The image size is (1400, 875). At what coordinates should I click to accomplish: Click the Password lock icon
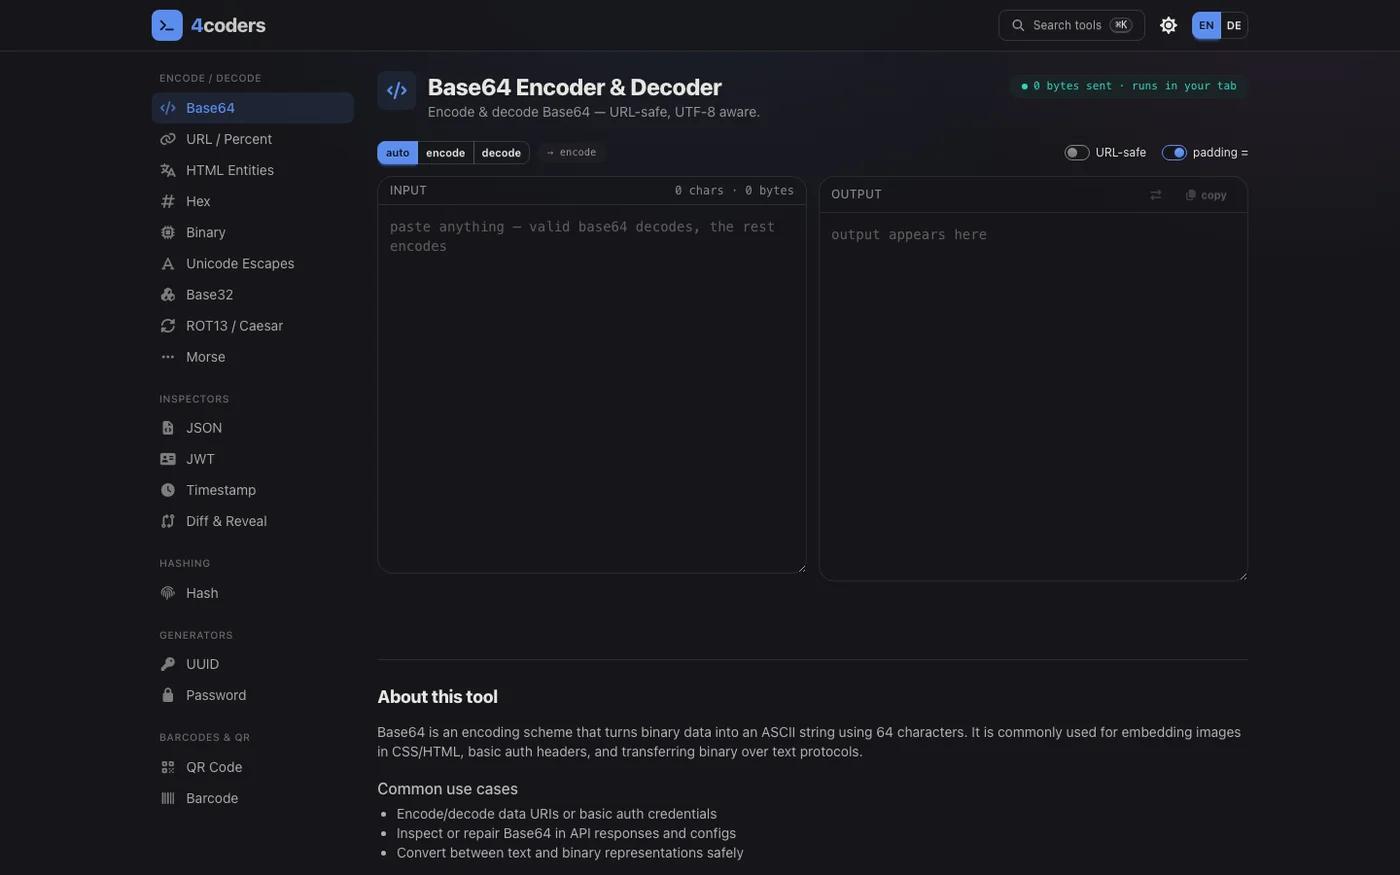[x=168, y=694]
